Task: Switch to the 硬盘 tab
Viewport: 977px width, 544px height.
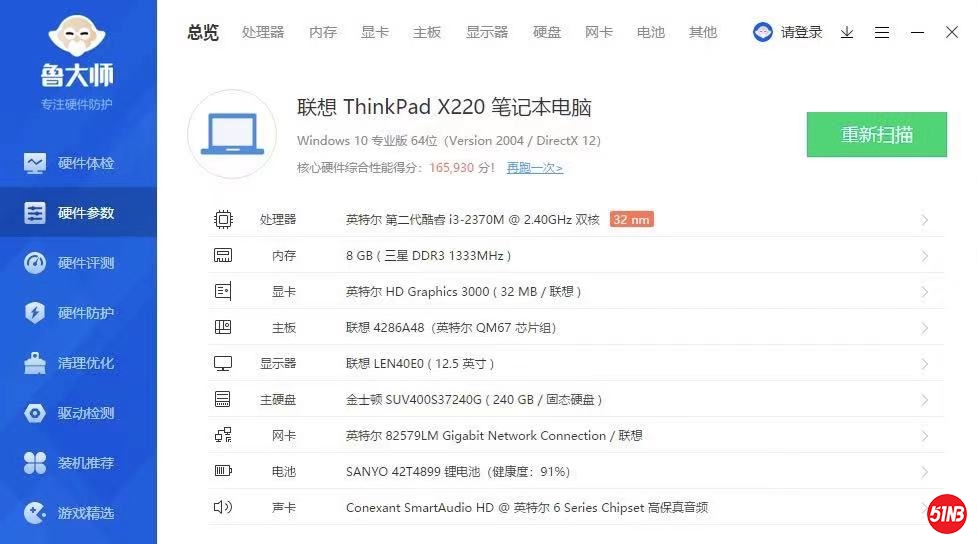Action: click(x=547, y=32)
